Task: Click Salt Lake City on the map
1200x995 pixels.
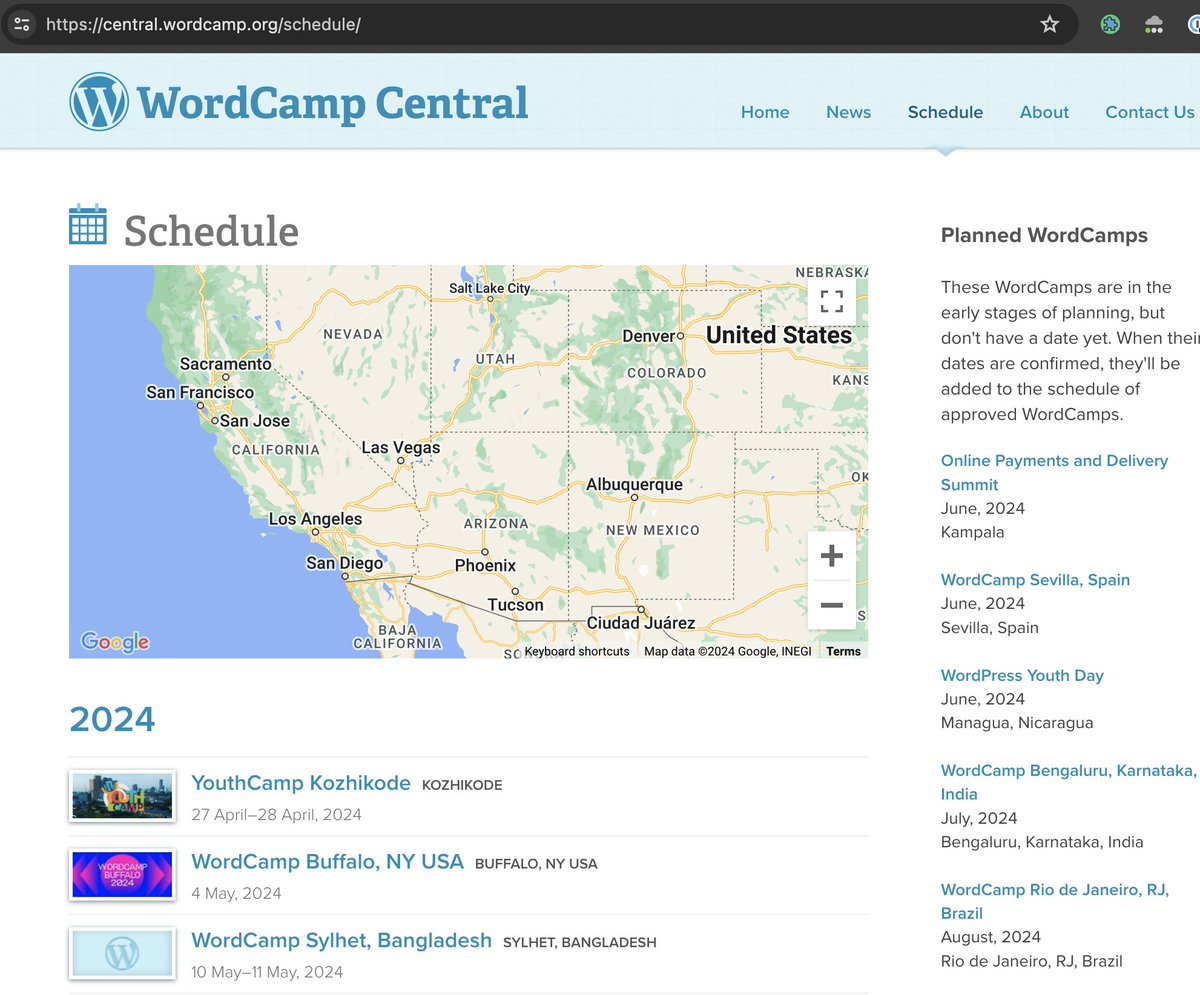Action: tap(490, 288)
